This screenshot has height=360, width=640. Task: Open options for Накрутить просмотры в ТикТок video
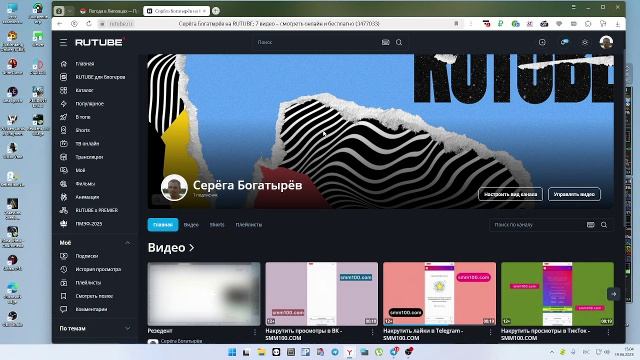[608, 332]
